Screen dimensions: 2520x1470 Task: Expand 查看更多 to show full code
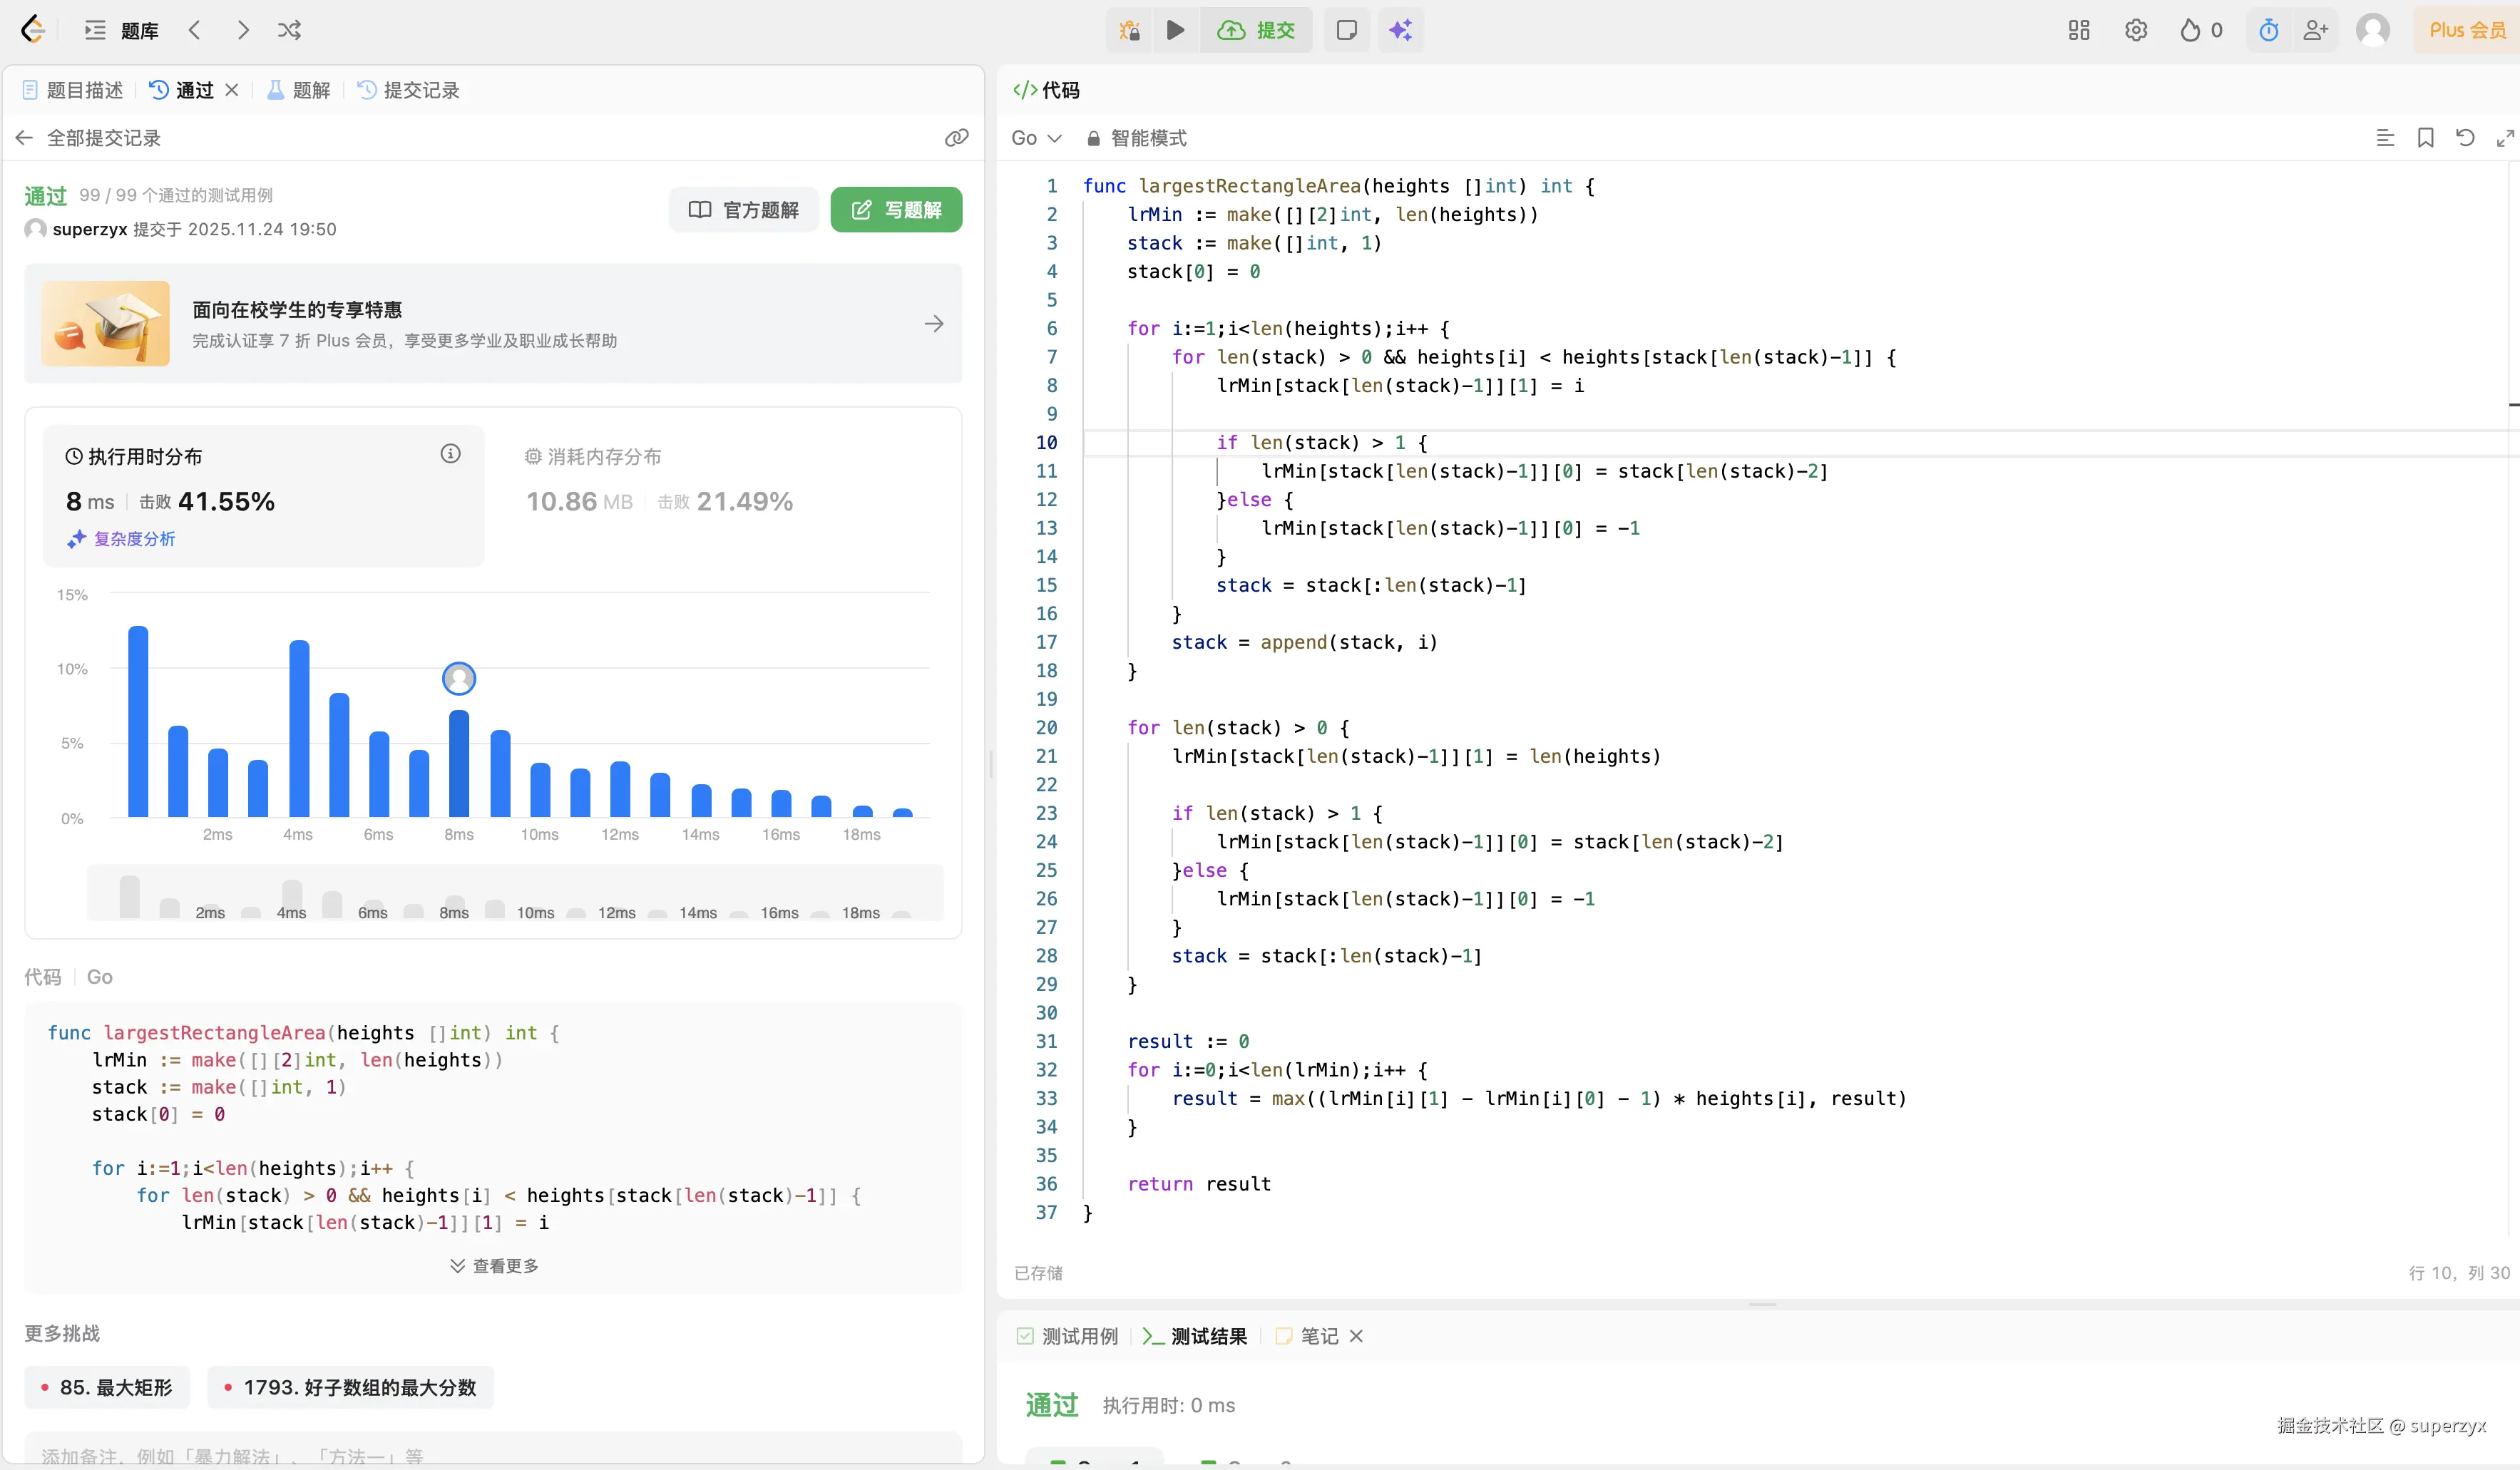494,1266
